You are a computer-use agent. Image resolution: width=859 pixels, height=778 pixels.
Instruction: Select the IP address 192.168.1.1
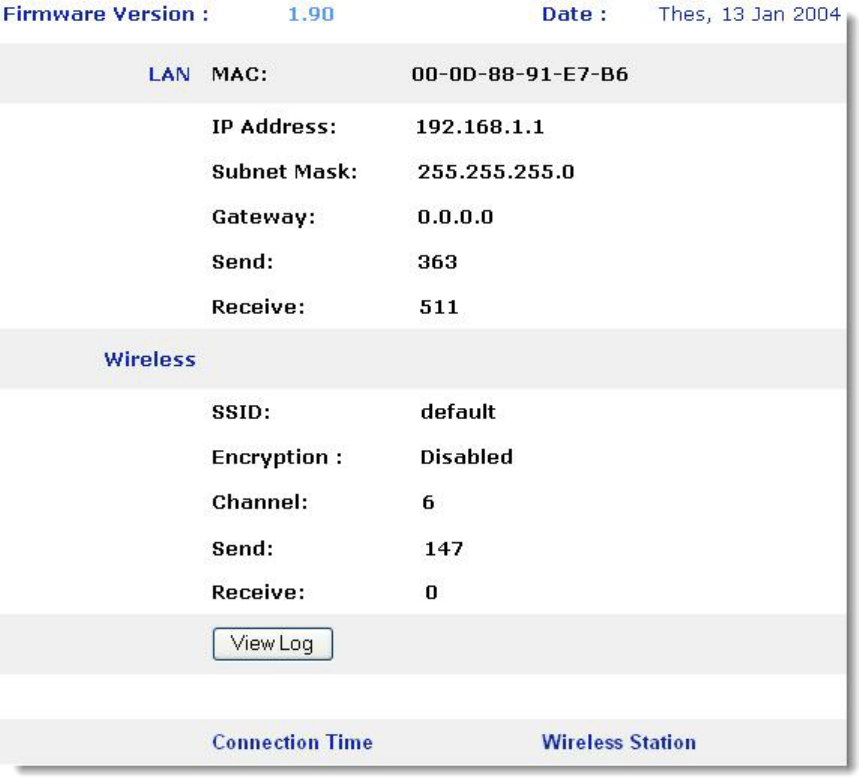click(480, 127)
